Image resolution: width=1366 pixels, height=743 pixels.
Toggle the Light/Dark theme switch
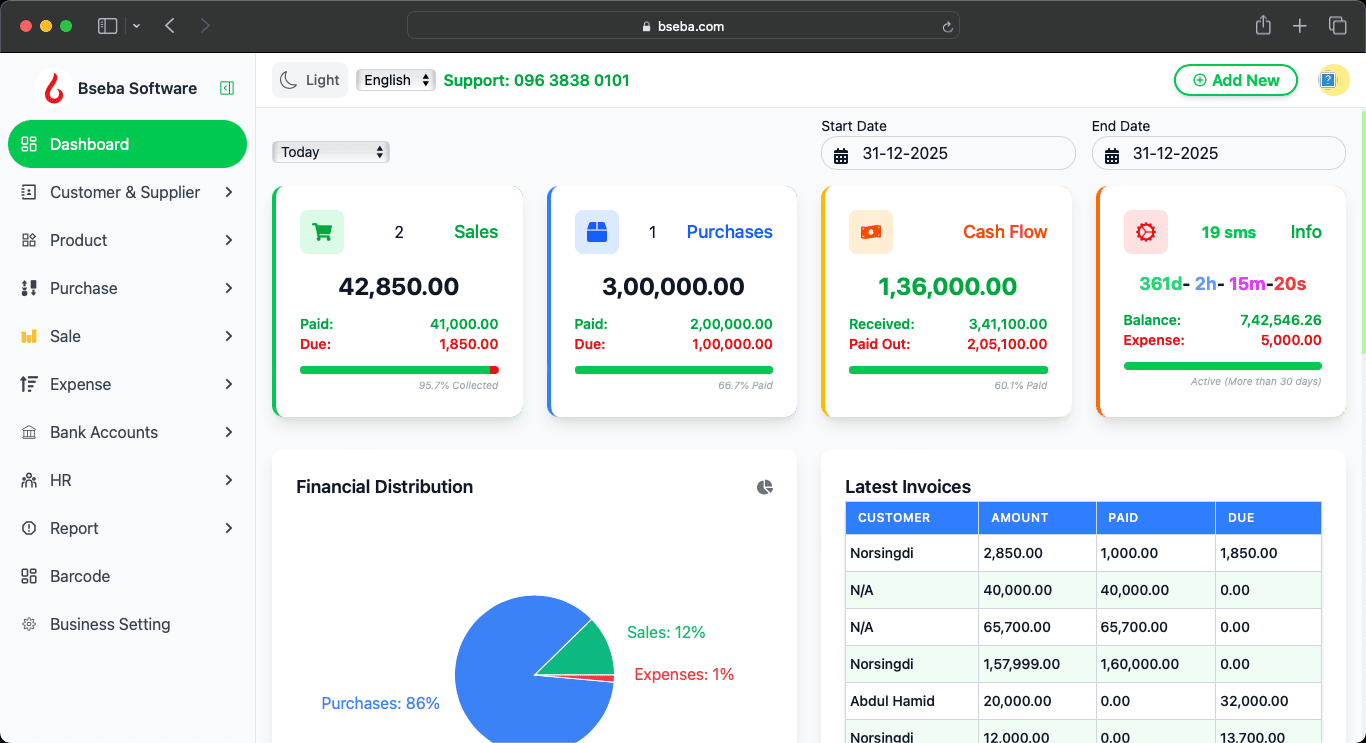(x=309, y=80)
